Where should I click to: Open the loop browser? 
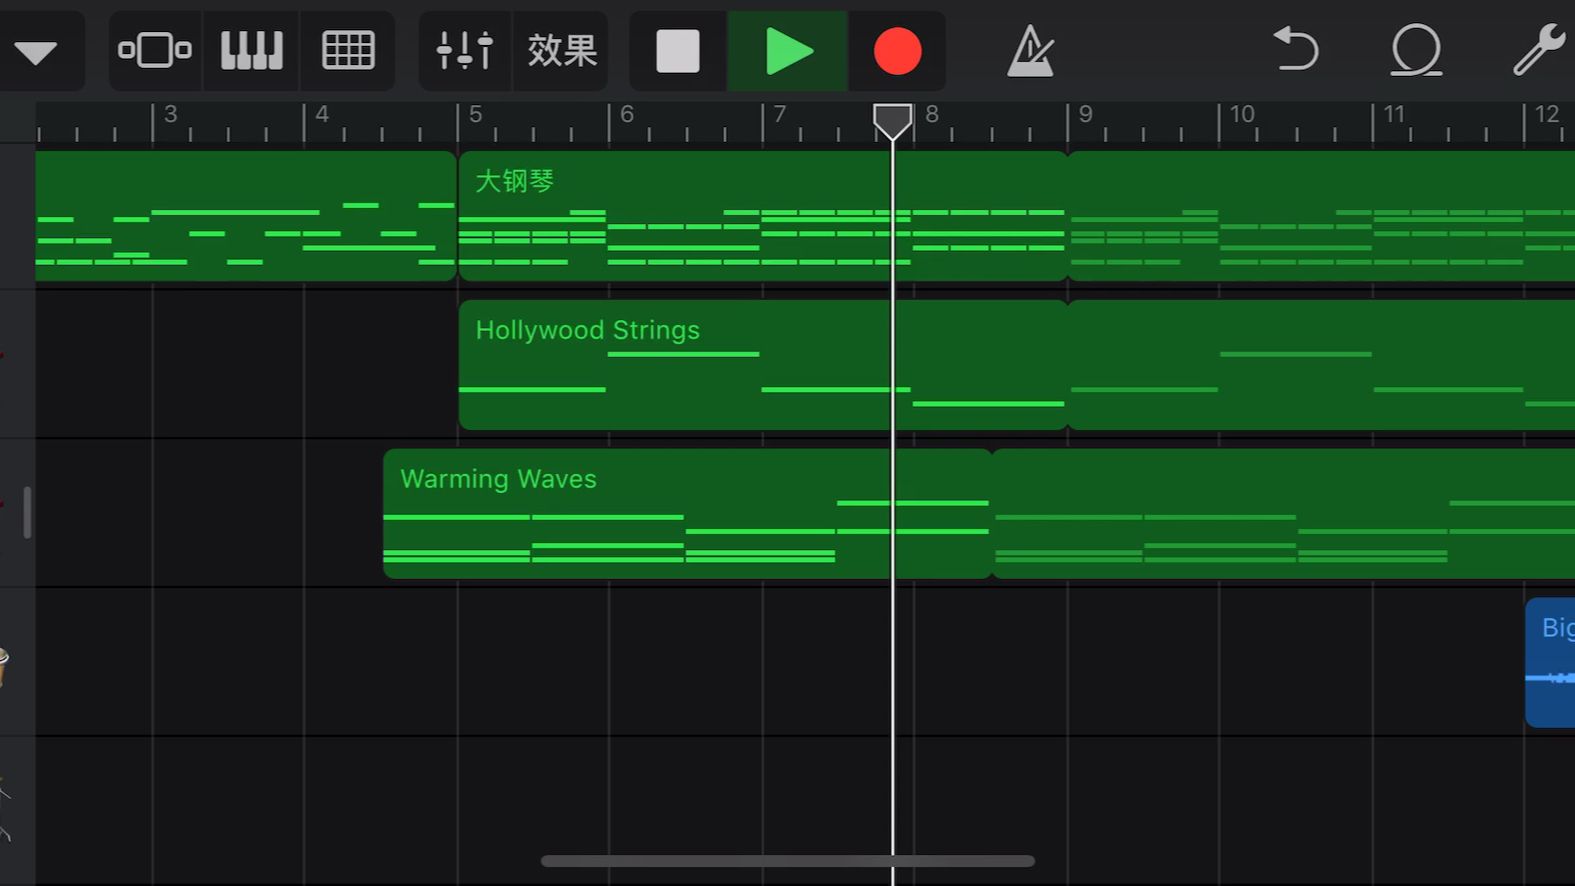coord(1416,51)
